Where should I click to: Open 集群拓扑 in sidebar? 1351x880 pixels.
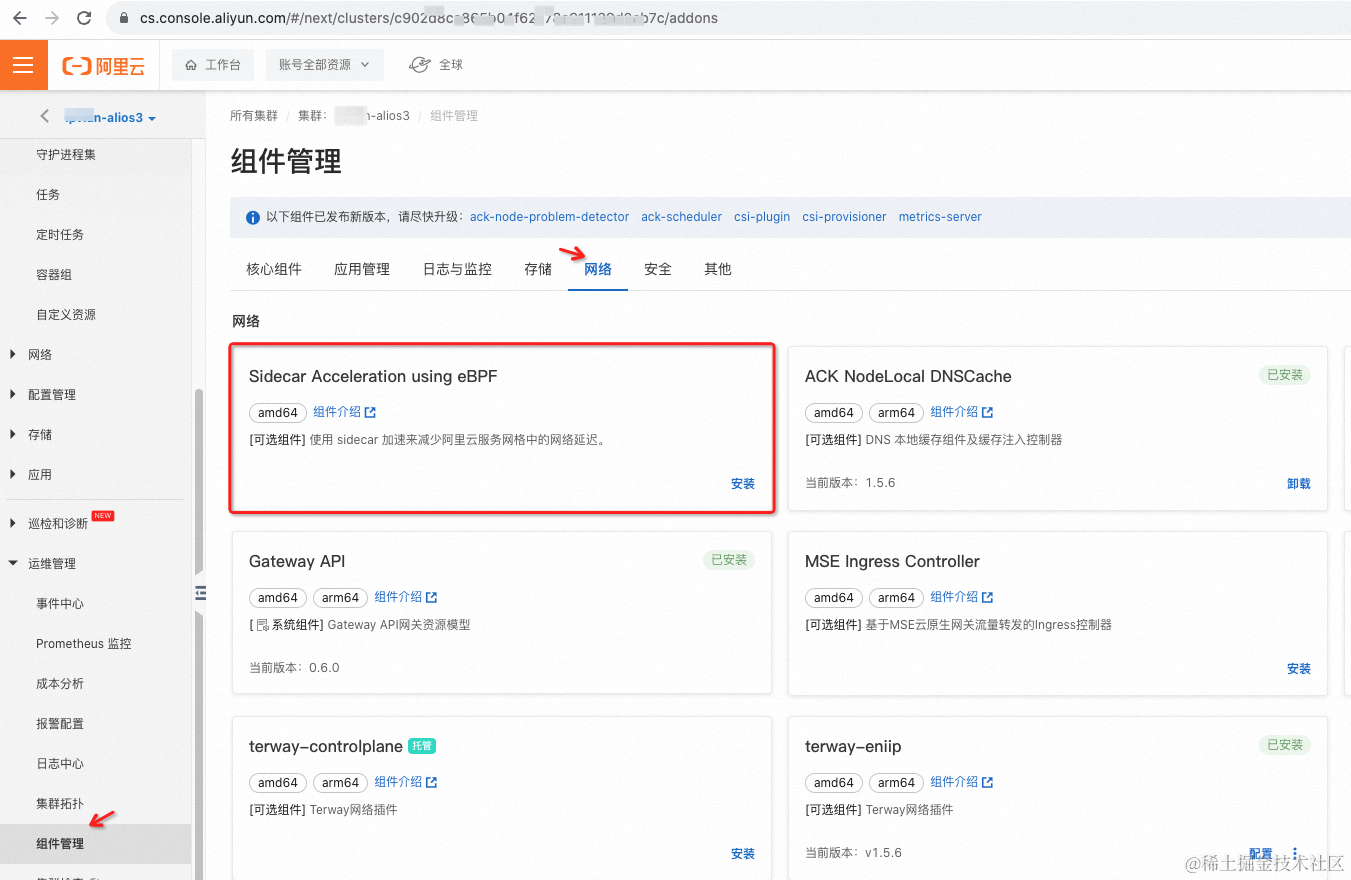[x=60, y=804]
